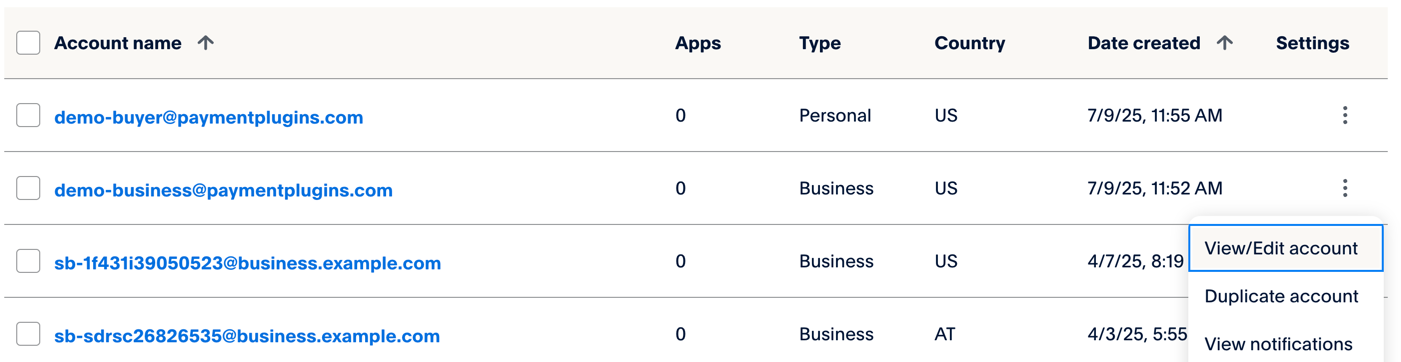Open demo-business@paymentplugins.com account link
Screen dimensions: 1401x362
click(x=223, y=190)
